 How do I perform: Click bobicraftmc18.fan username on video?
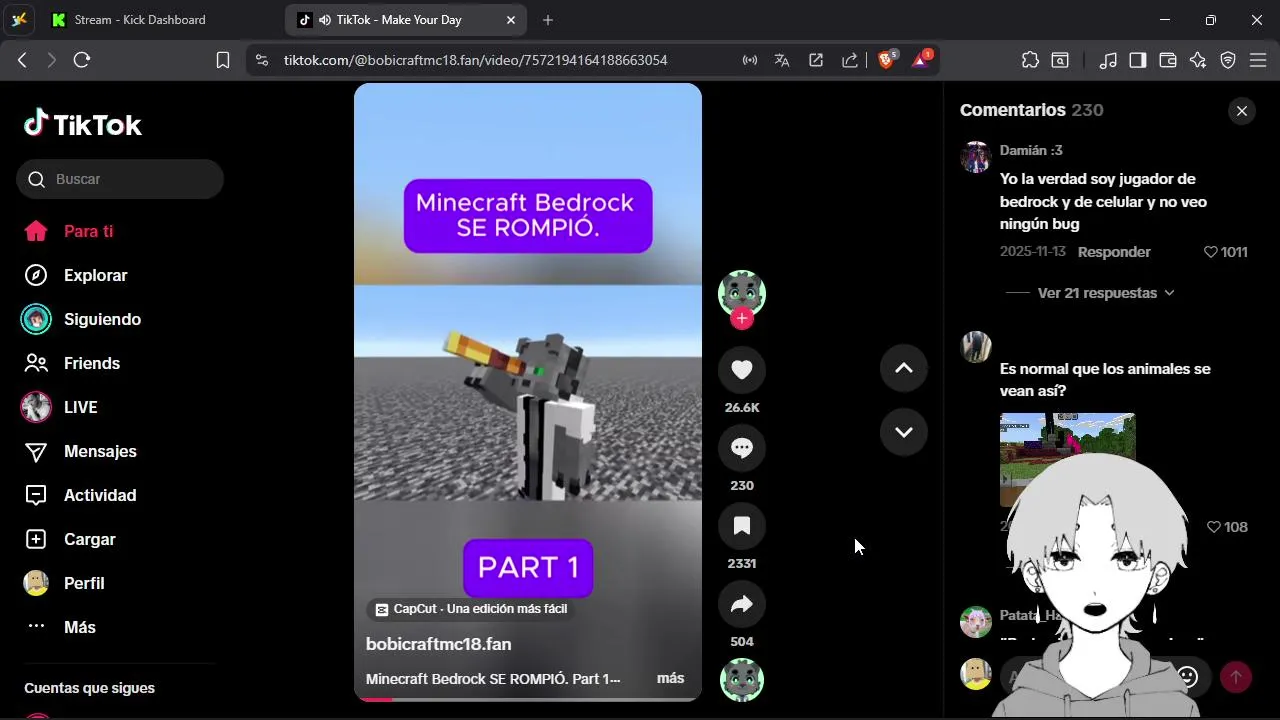coord(438,644)
